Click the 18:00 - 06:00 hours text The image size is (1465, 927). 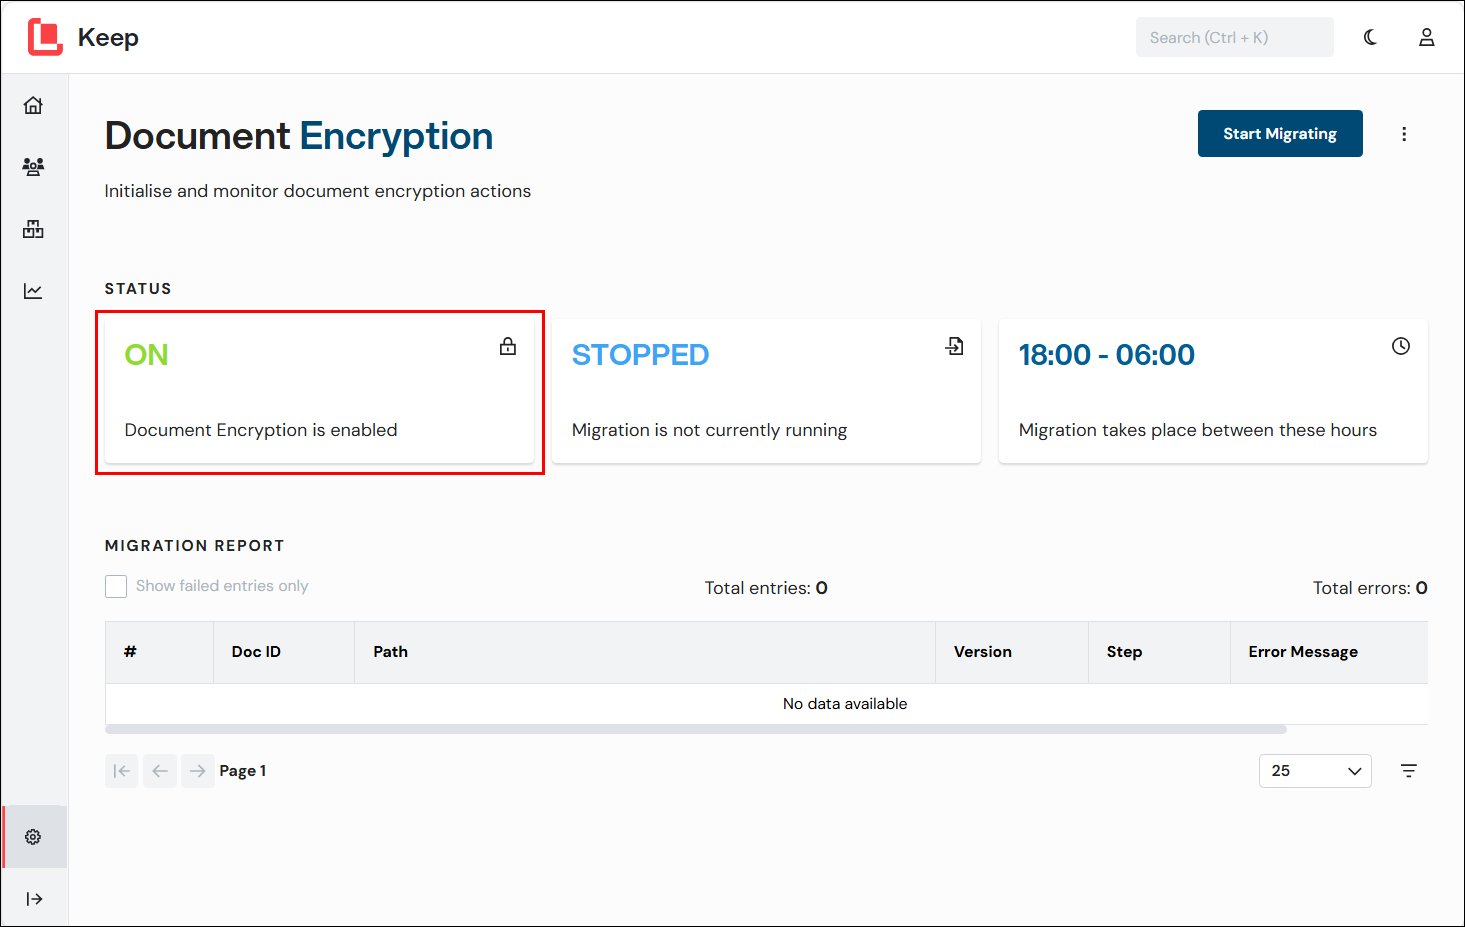point(1107,355)
